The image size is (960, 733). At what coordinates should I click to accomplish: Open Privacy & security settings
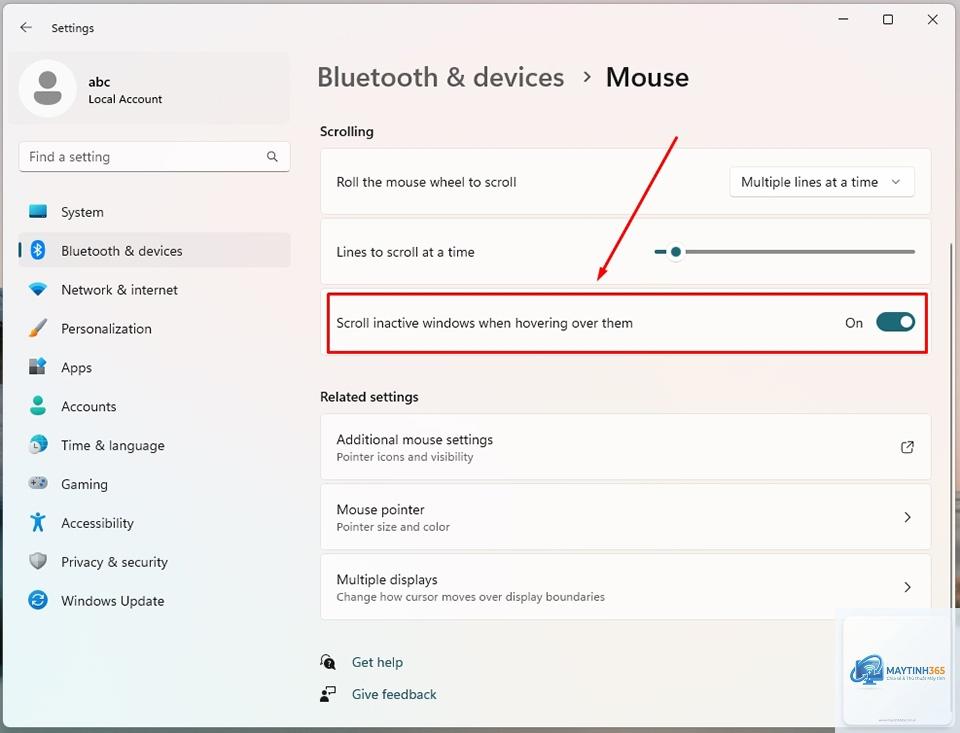(154, 562)
